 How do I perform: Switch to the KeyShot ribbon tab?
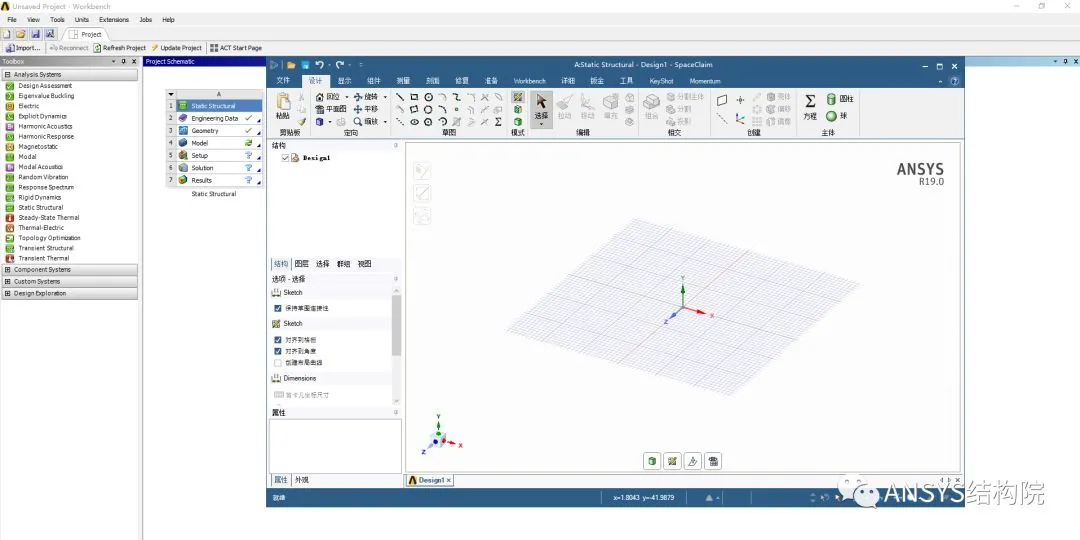pos(661,81)
